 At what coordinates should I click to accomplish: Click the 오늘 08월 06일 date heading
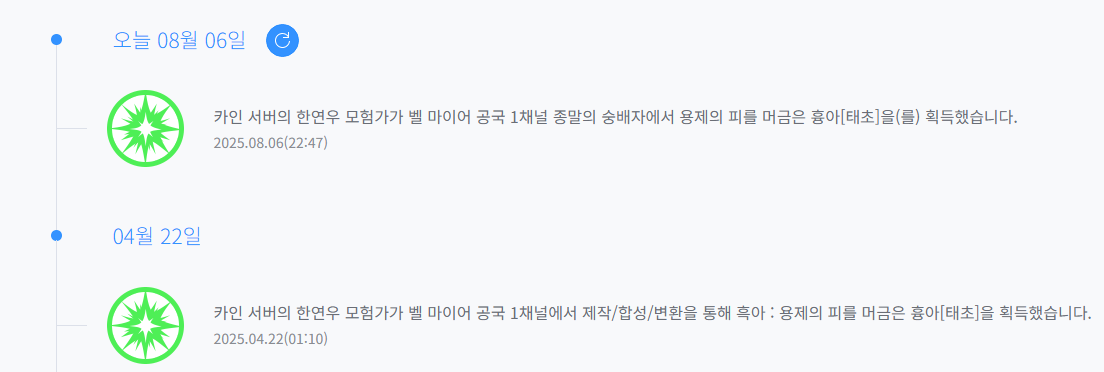point(179,40)
